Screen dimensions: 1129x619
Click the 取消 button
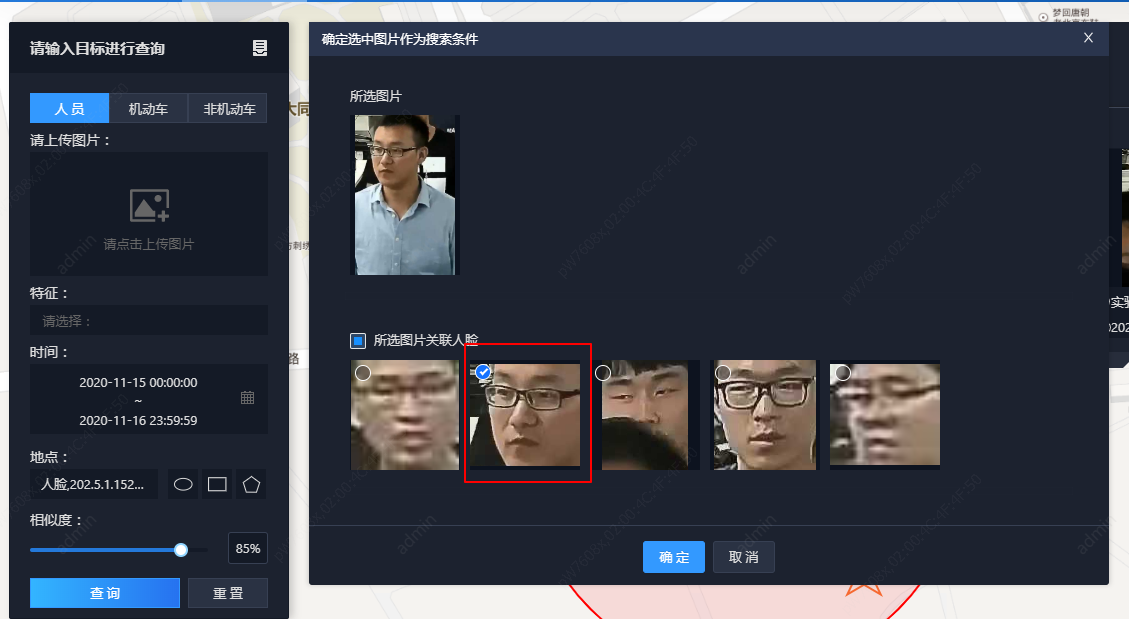[744, 557]
